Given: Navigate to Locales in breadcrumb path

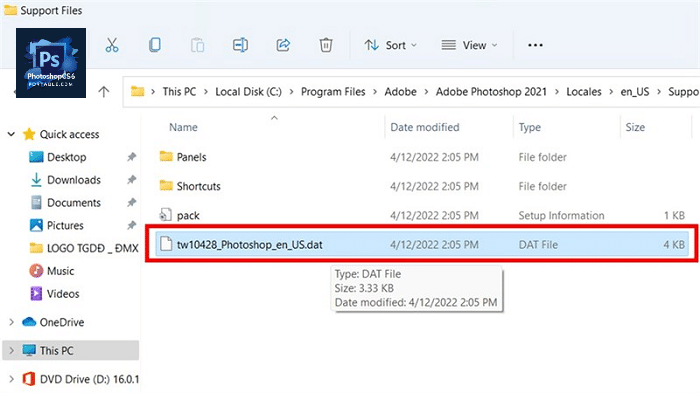Looking at the screenshot, I should coord(584,92).
